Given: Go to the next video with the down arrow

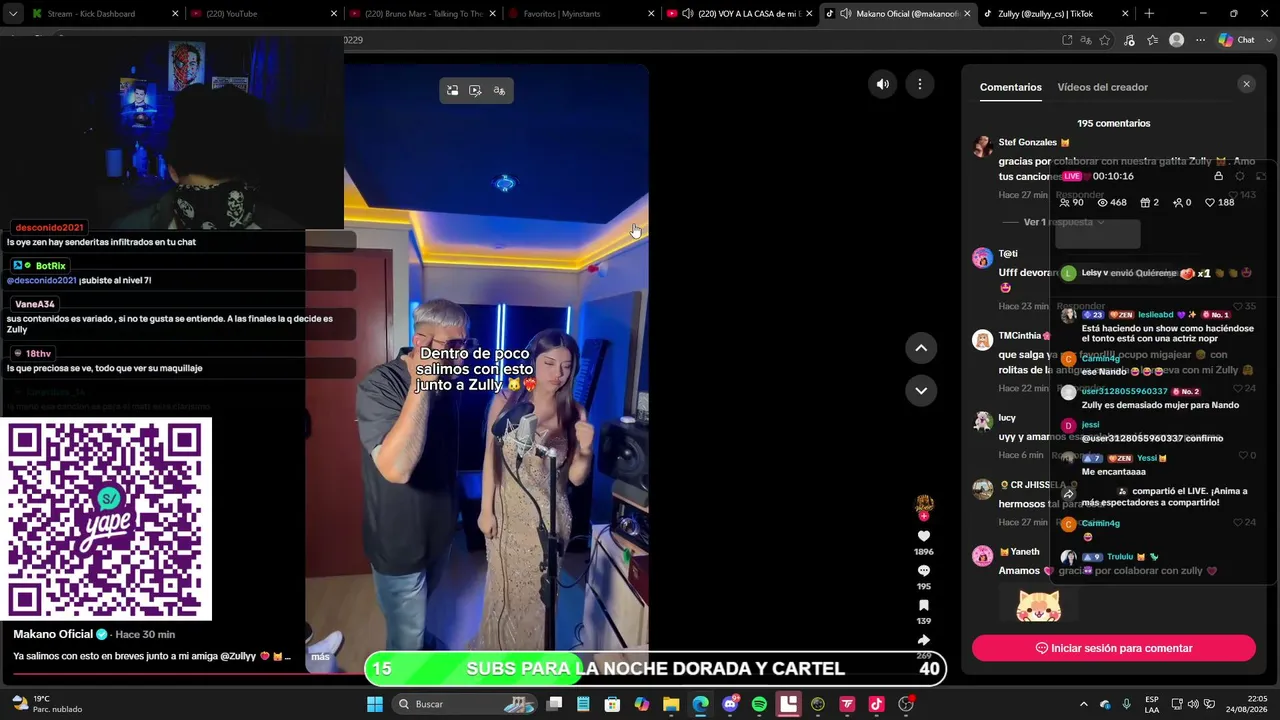Looking at the screenshot, I should tap(921, 390).
